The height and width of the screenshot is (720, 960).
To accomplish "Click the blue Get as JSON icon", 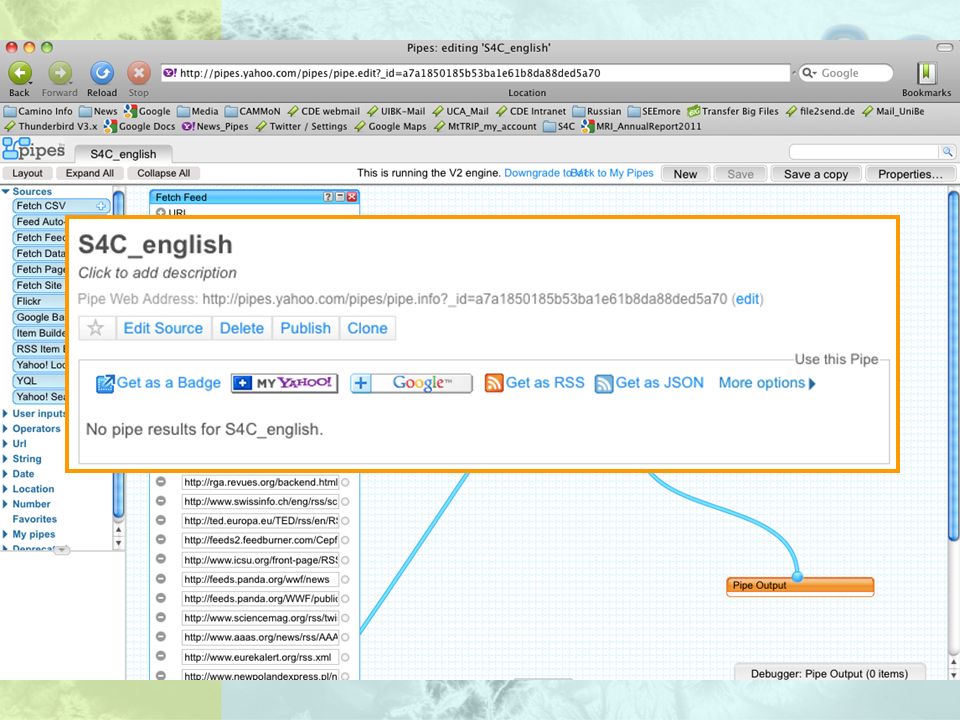I will (604, 384).
